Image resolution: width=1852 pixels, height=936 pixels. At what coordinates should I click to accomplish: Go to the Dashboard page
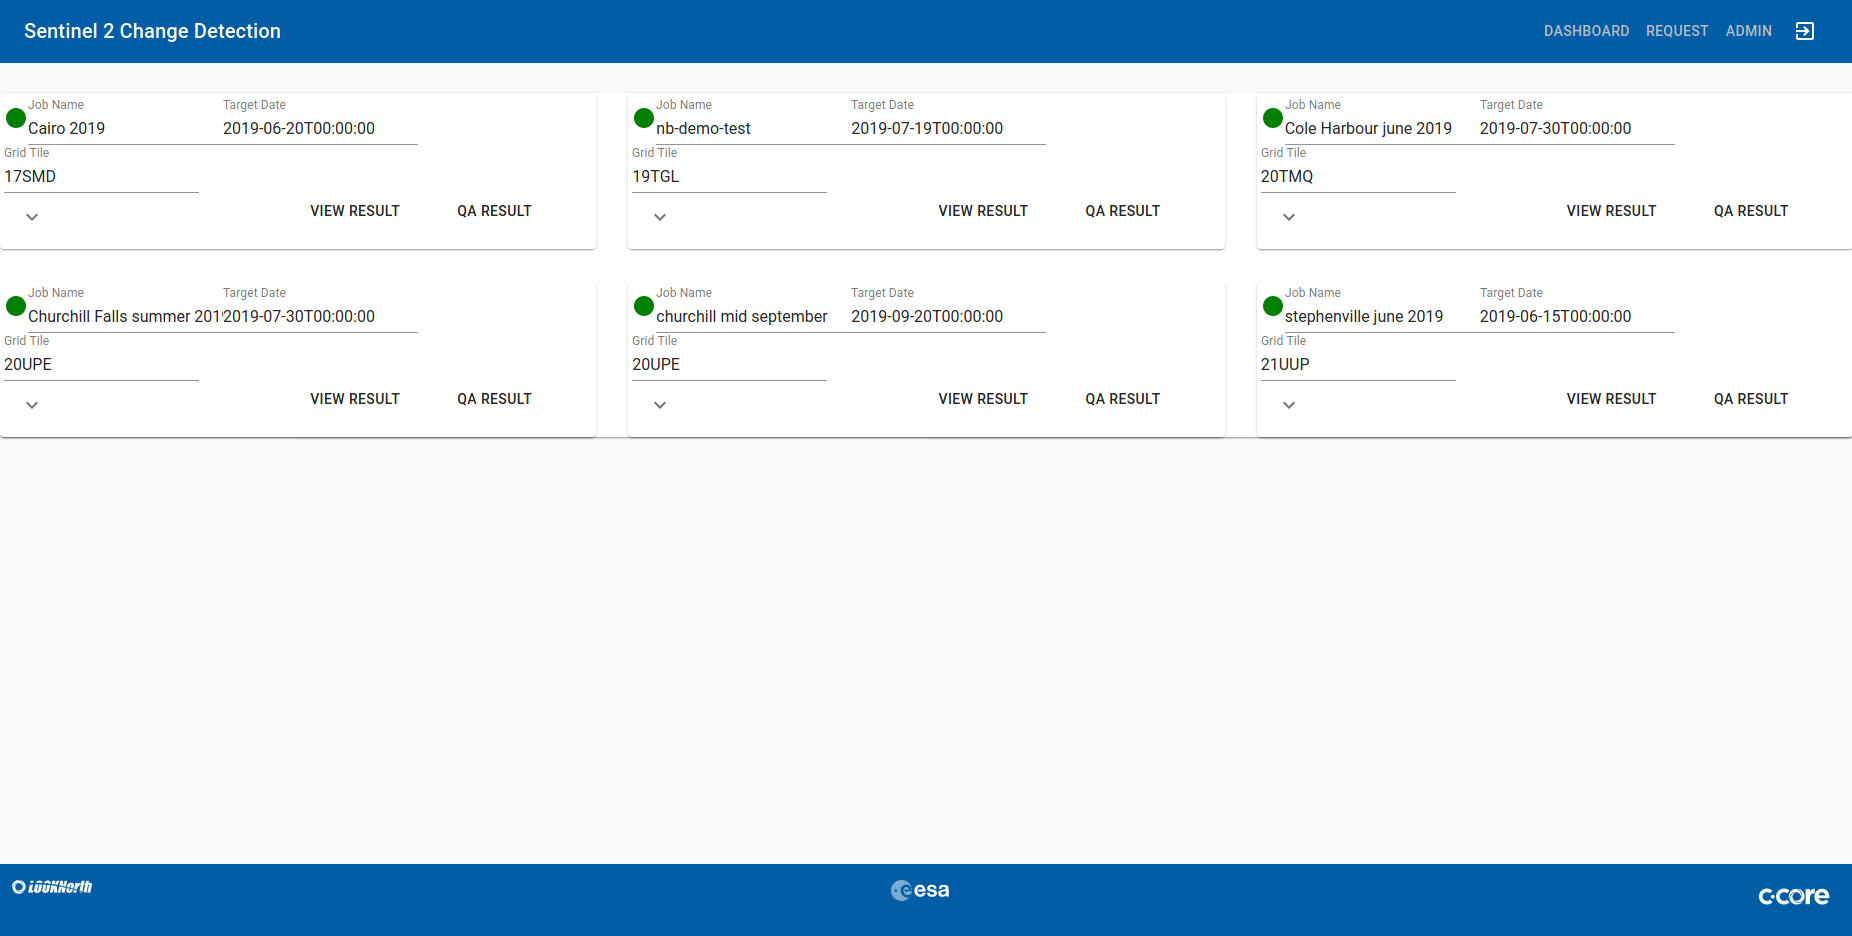pos(1586,31)
